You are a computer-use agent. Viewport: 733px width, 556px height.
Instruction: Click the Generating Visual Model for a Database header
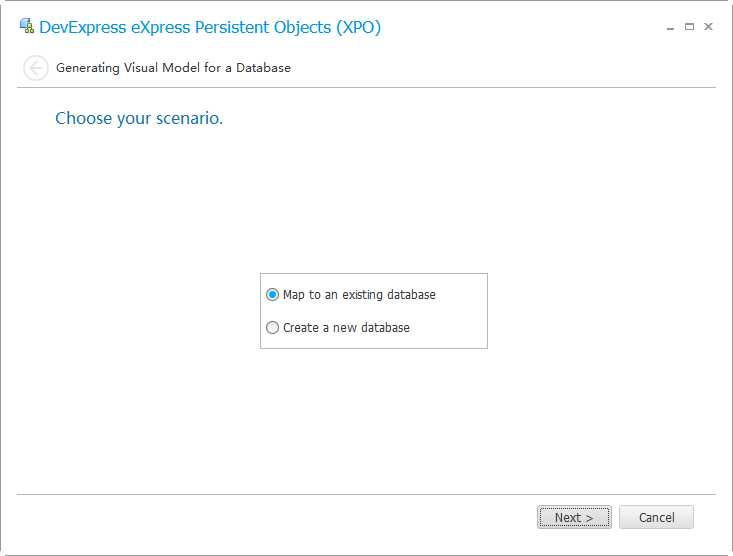coord(173,68)
